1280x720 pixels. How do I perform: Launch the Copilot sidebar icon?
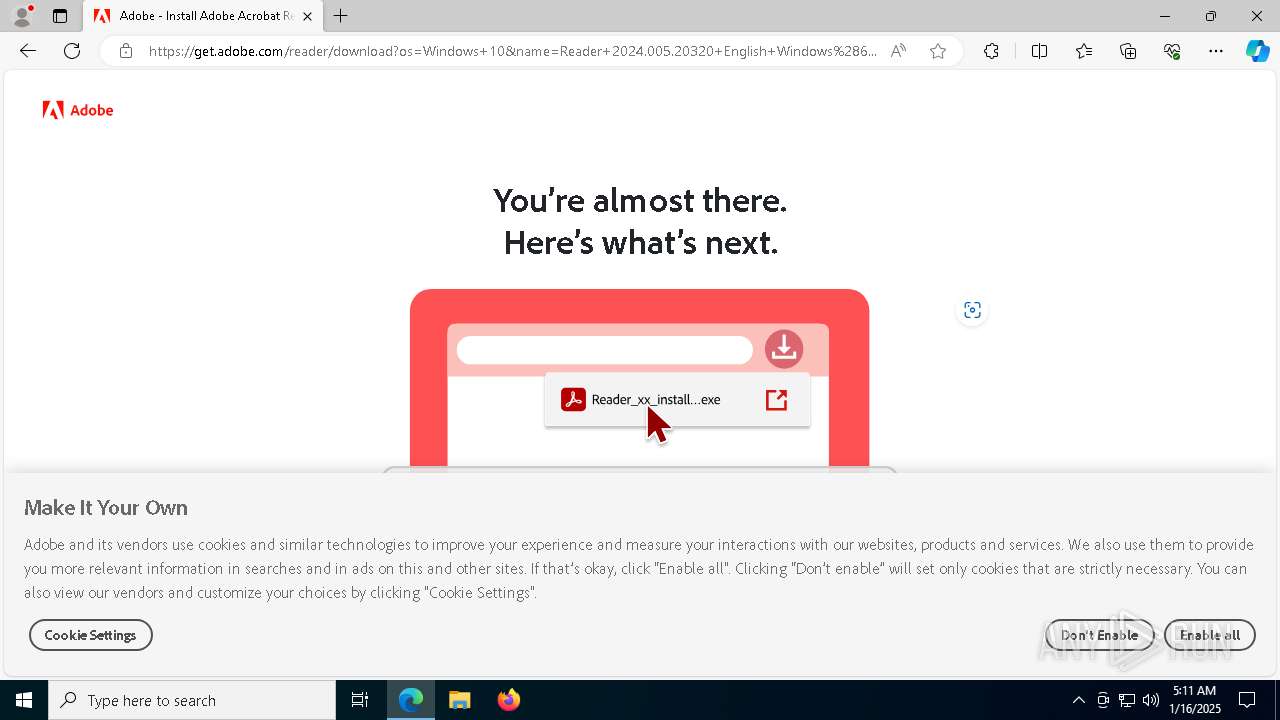[x=1257, y=51]
